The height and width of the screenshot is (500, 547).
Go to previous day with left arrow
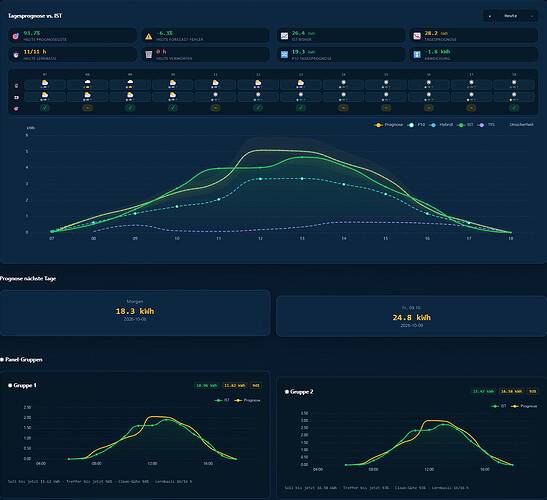tap(490, 16)
